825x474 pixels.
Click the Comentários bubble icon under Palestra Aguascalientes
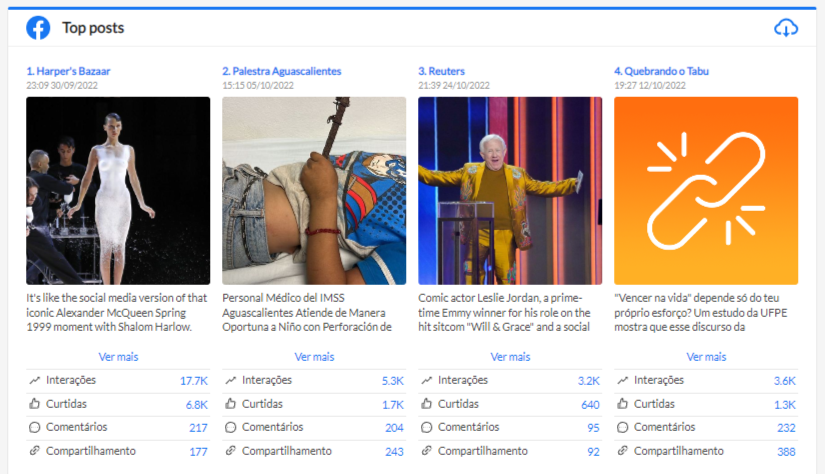(x=230, y=428)
